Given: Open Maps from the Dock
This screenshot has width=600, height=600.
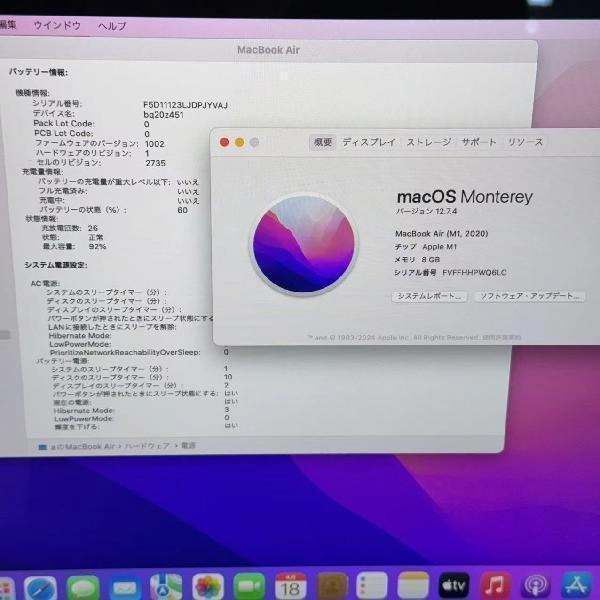Looking at the screenshot, I should [x=166, y=588].
